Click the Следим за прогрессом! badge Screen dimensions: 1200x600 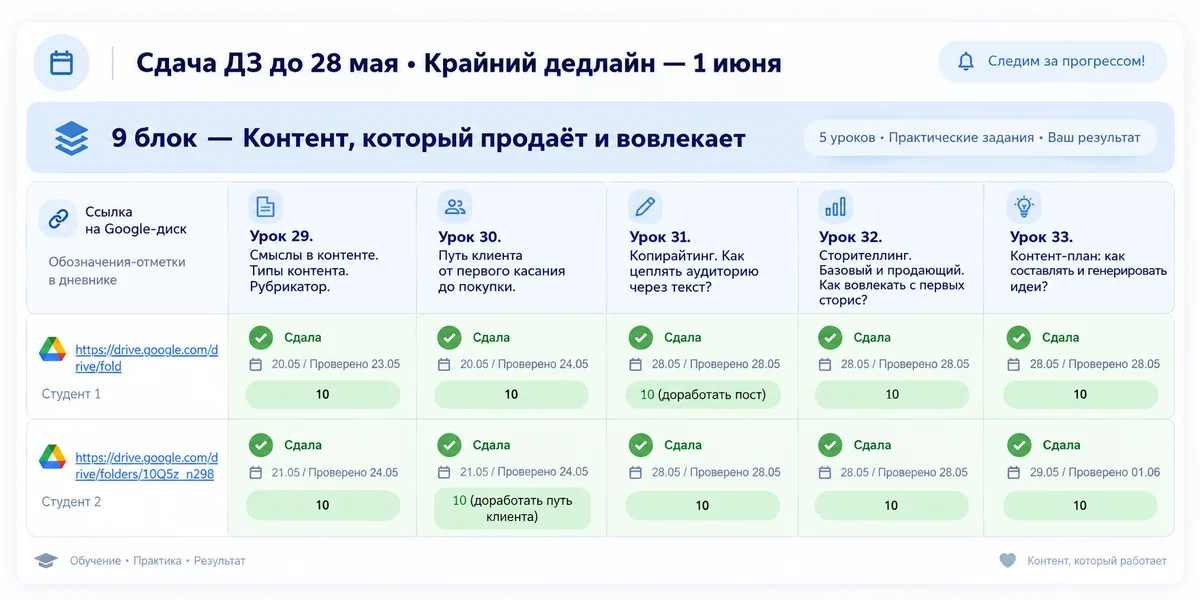click(1052, 61)
